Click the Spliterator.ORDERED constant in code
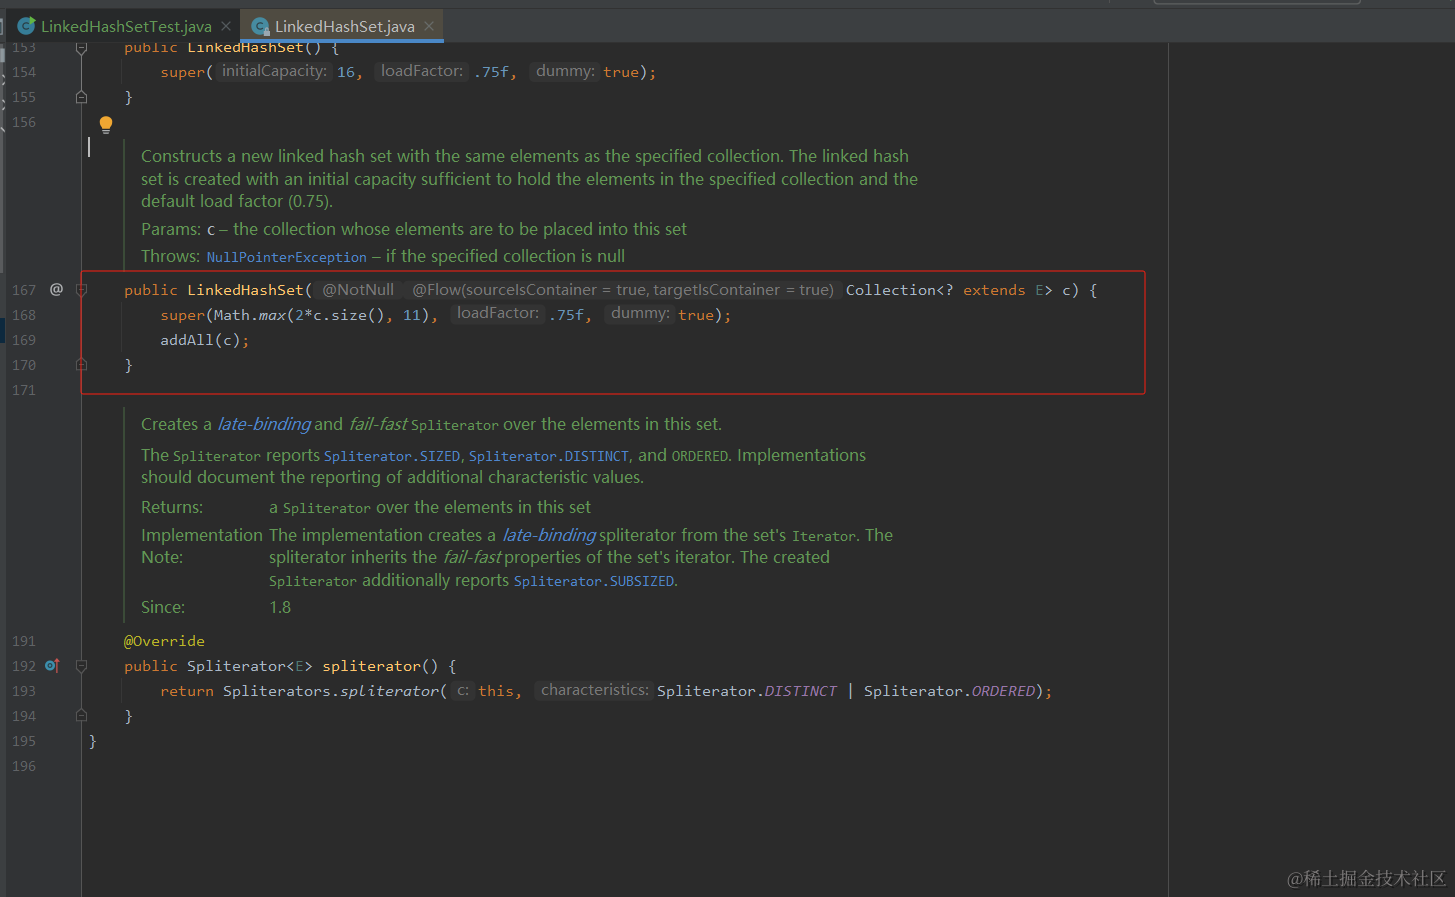The height and width of the screenshot is (897, 1455). point(949,691)
